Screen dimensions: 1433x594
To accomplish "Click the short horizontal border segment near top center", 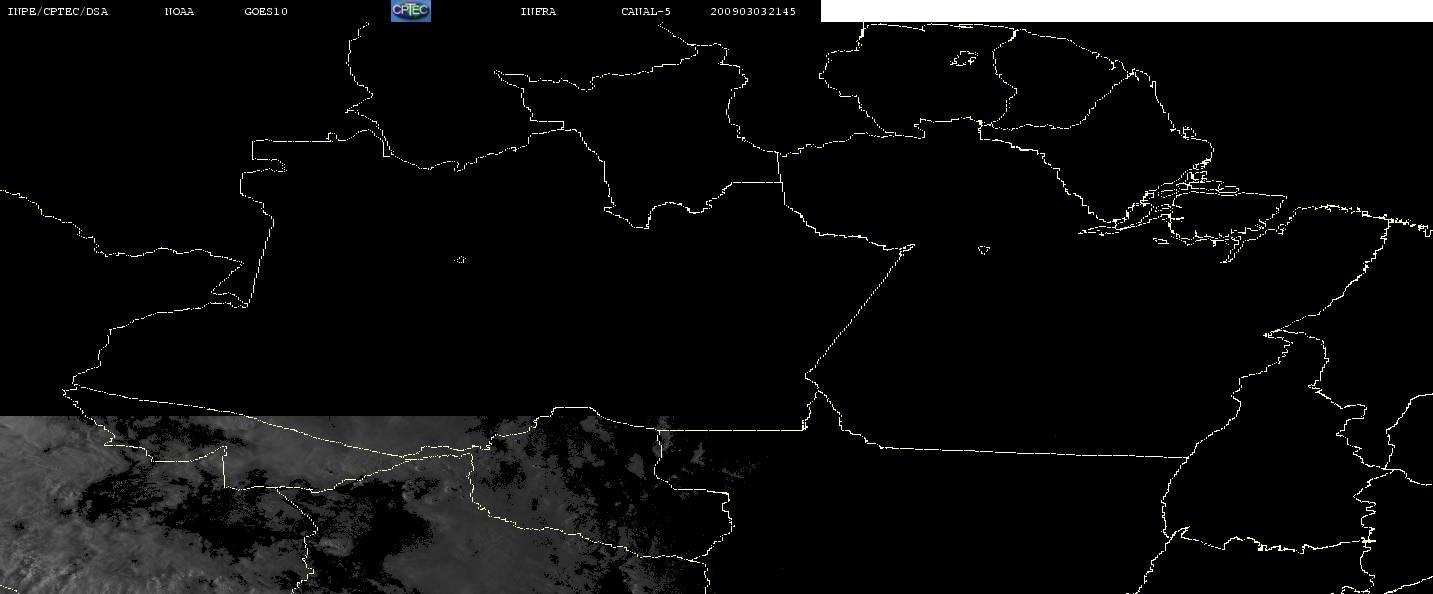I will point(754,182).
